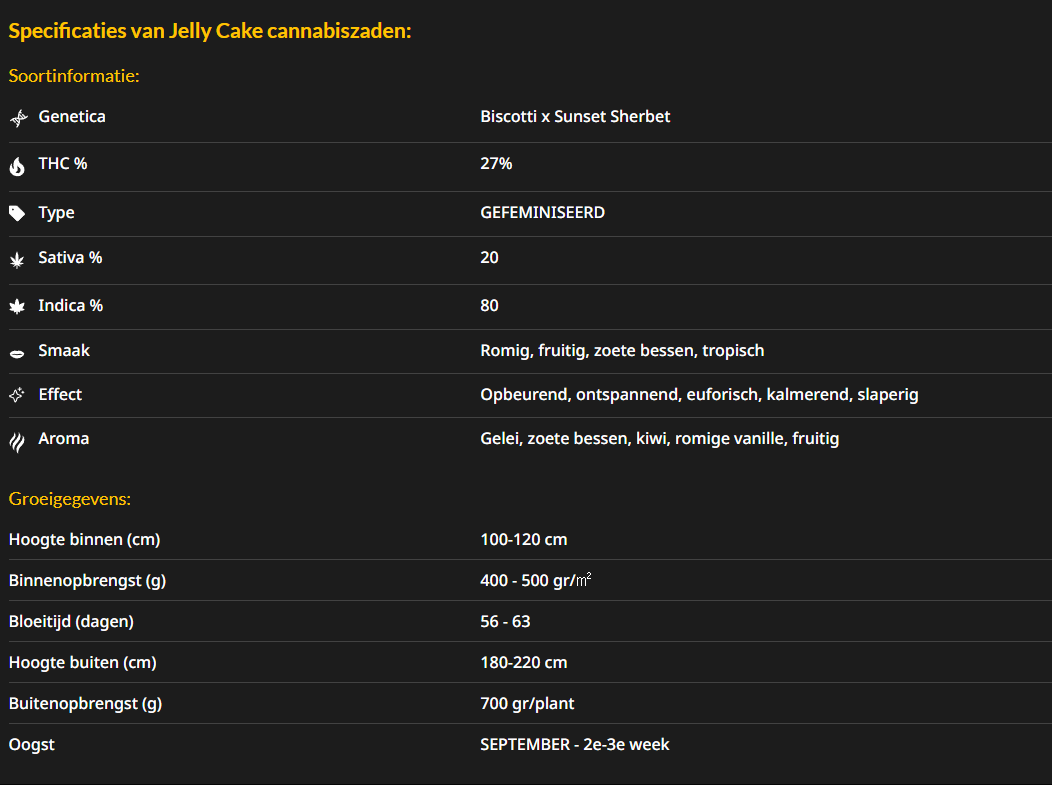Click the leaf icon beside Indica %
Screen dimensions: 1052x785
(x=17, y=307)
